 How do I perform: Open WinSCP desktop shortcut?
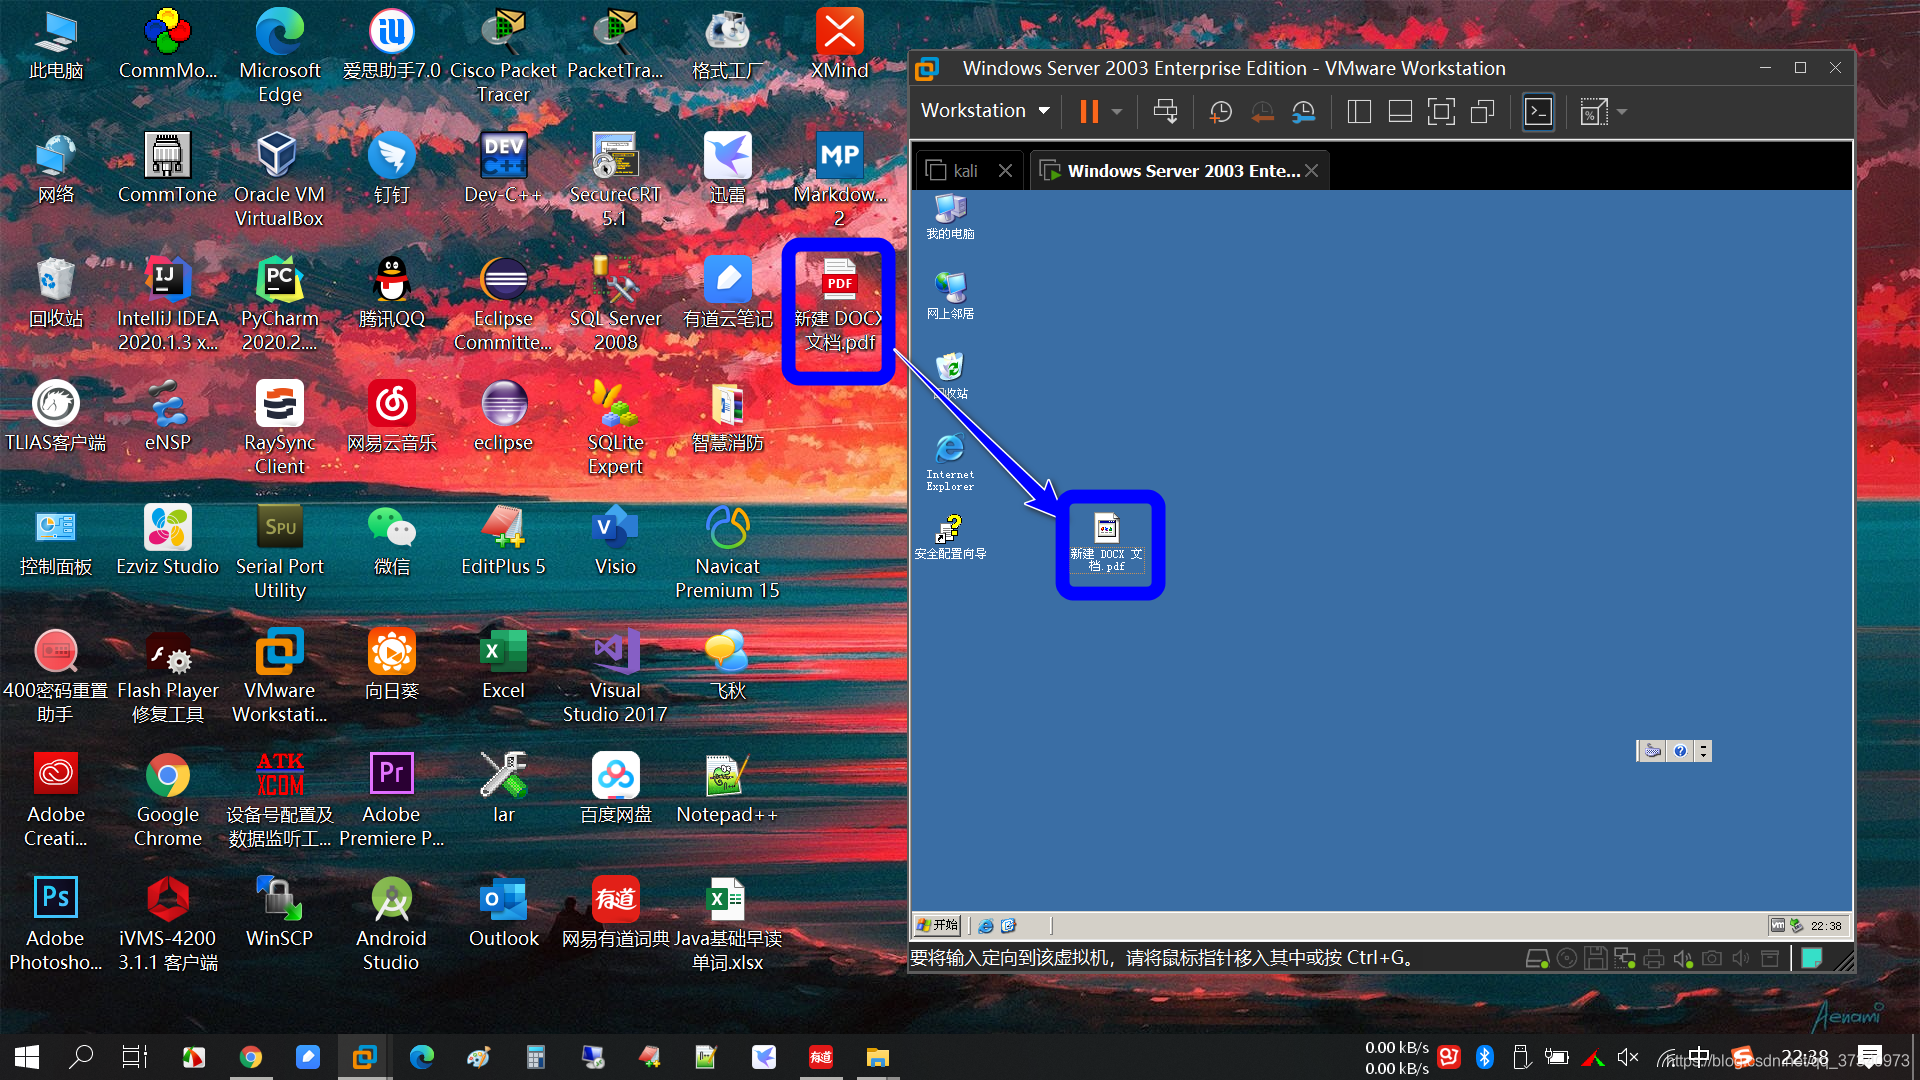tap(279, 911)
